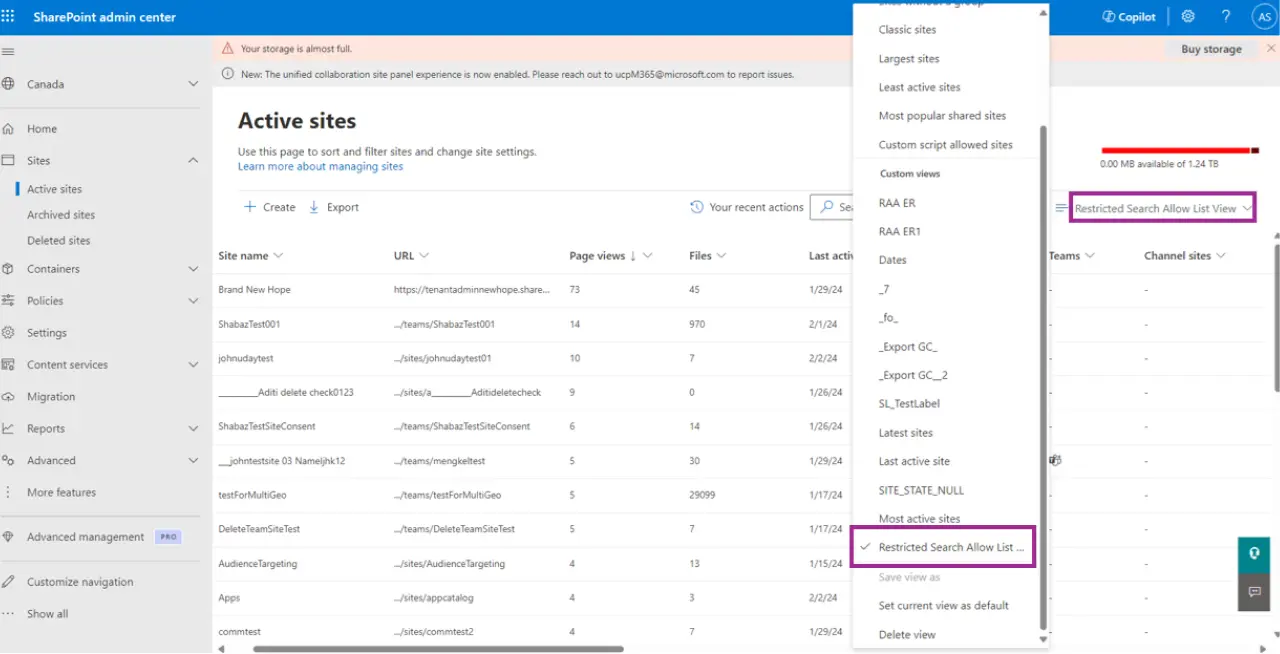Click the Advanced management diamond icon

point(8,537)
